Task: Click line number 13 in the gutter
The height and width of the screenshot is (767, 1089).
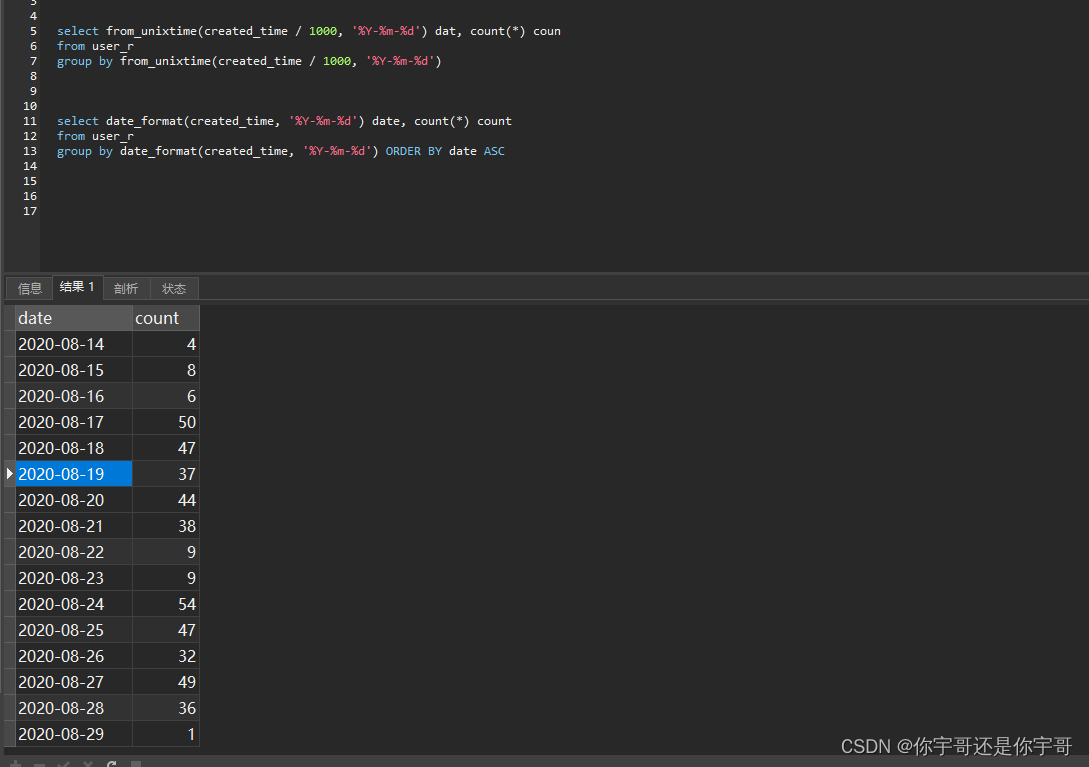Action: pyautogui.click(x=30, y=151)
